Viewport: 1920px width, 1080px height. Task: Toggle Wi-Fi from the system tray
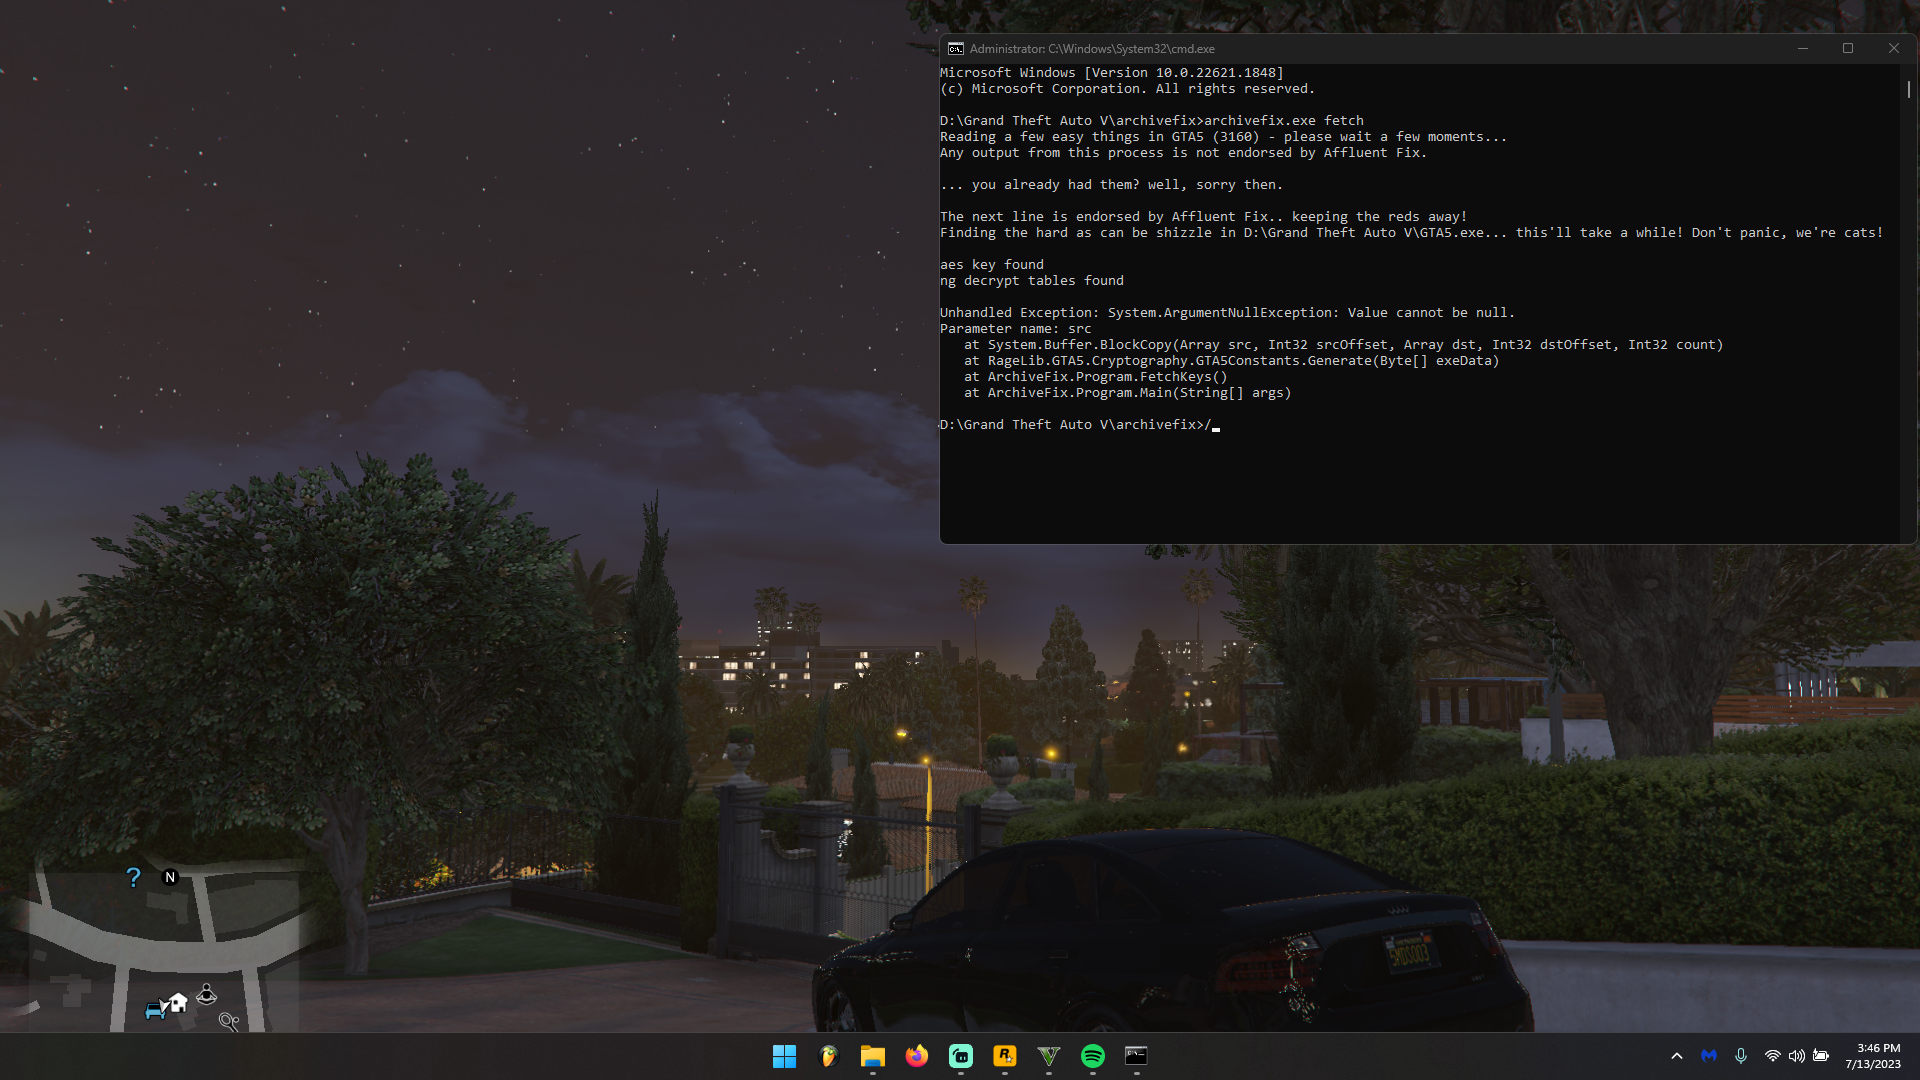pos(1771,1055)
